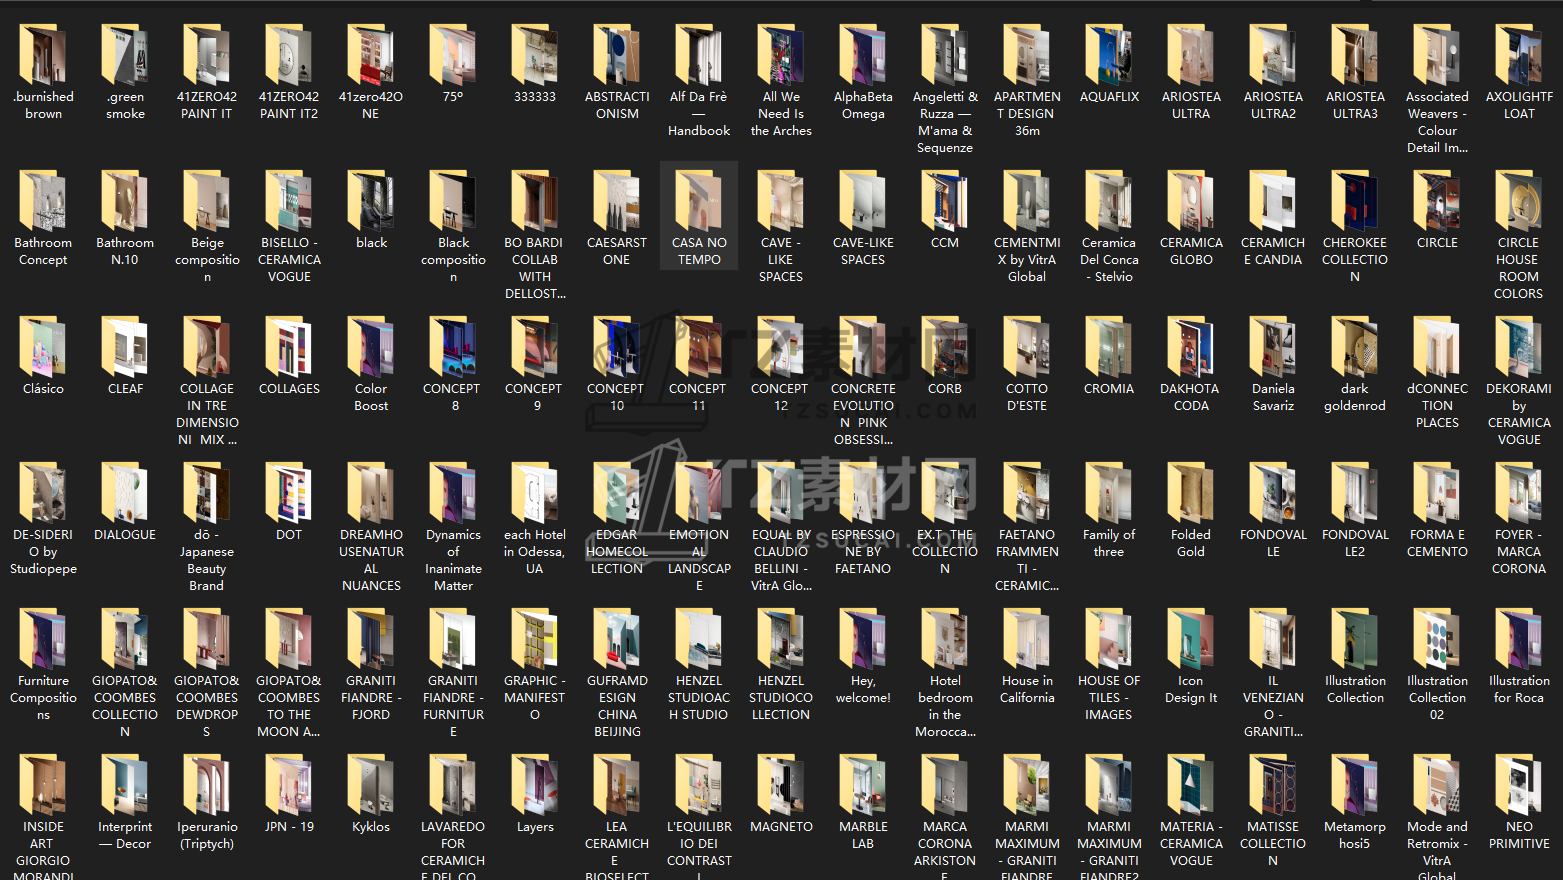Click the 'Illustration Collection 02' folder name
Screen dimensions: 1563x880
[x=1437, y=698]
